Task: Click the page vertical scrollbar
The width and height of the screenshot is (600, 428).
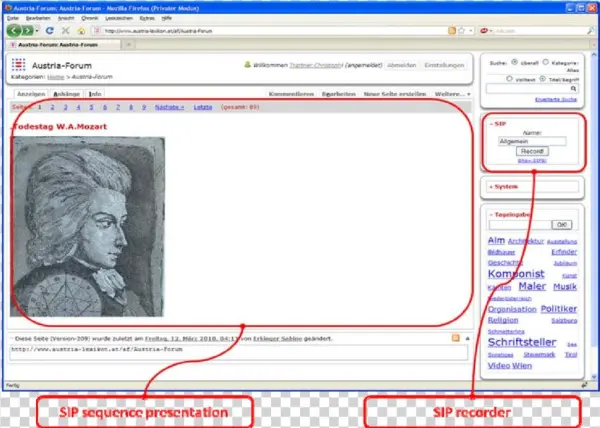Action: click(594, 215)
